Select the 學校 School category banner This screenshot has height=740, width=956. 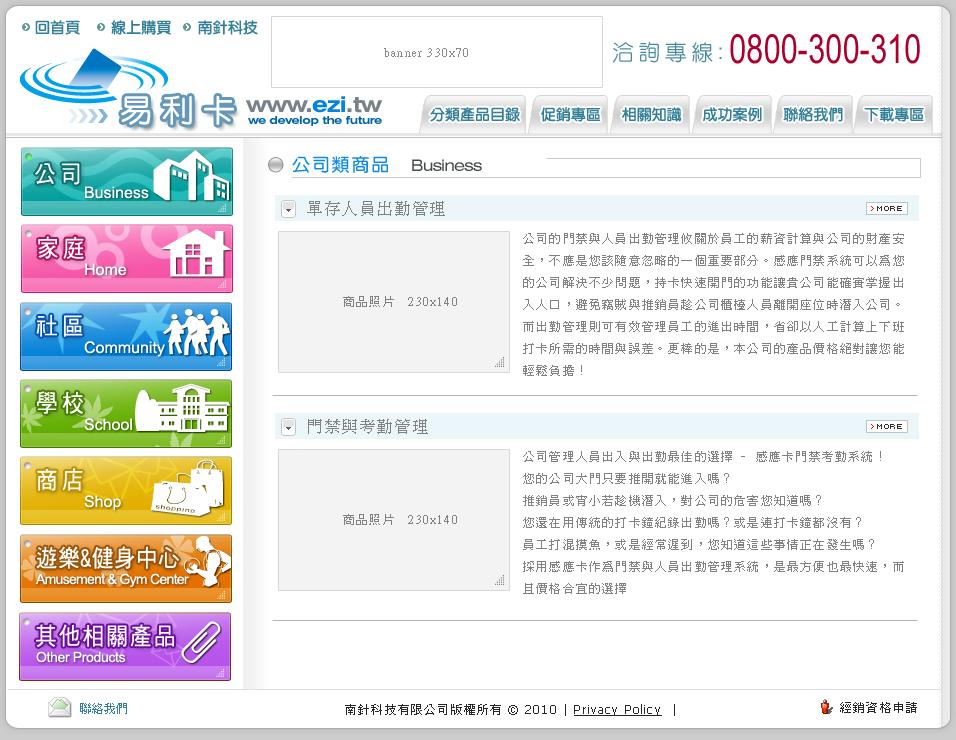pos(126,413)
